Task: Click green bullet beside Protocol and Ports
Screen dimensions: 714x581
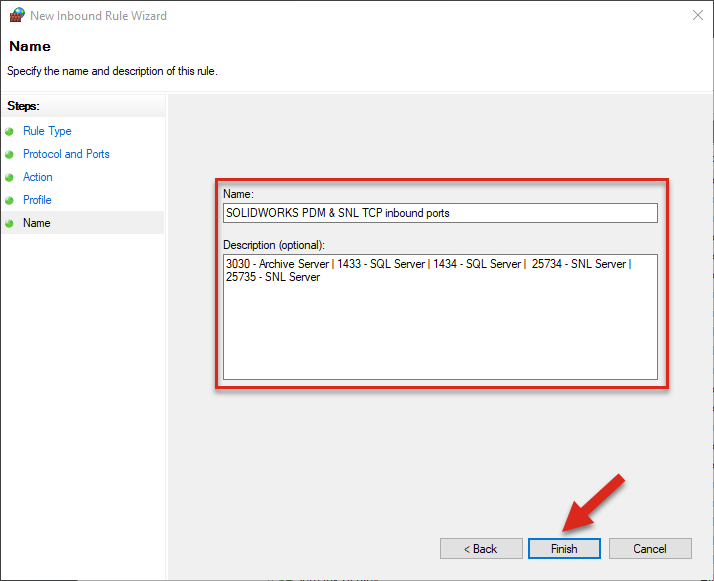Action: click(x=9, y=154)
